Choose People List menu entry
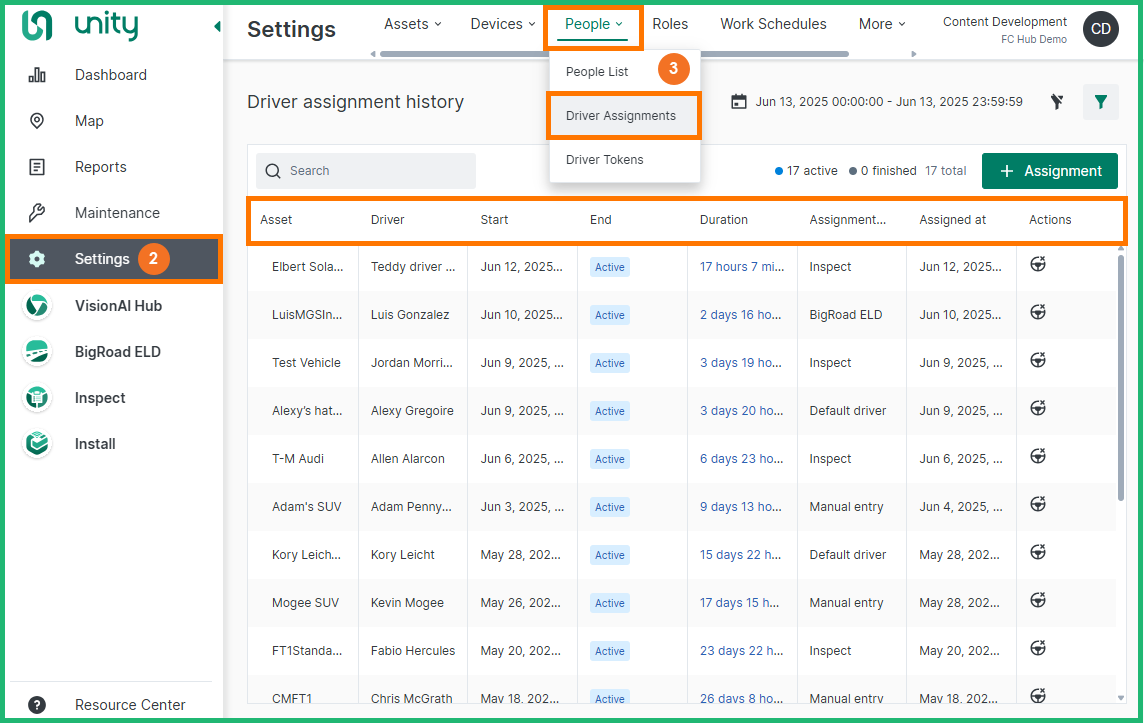 click(597, 72)
